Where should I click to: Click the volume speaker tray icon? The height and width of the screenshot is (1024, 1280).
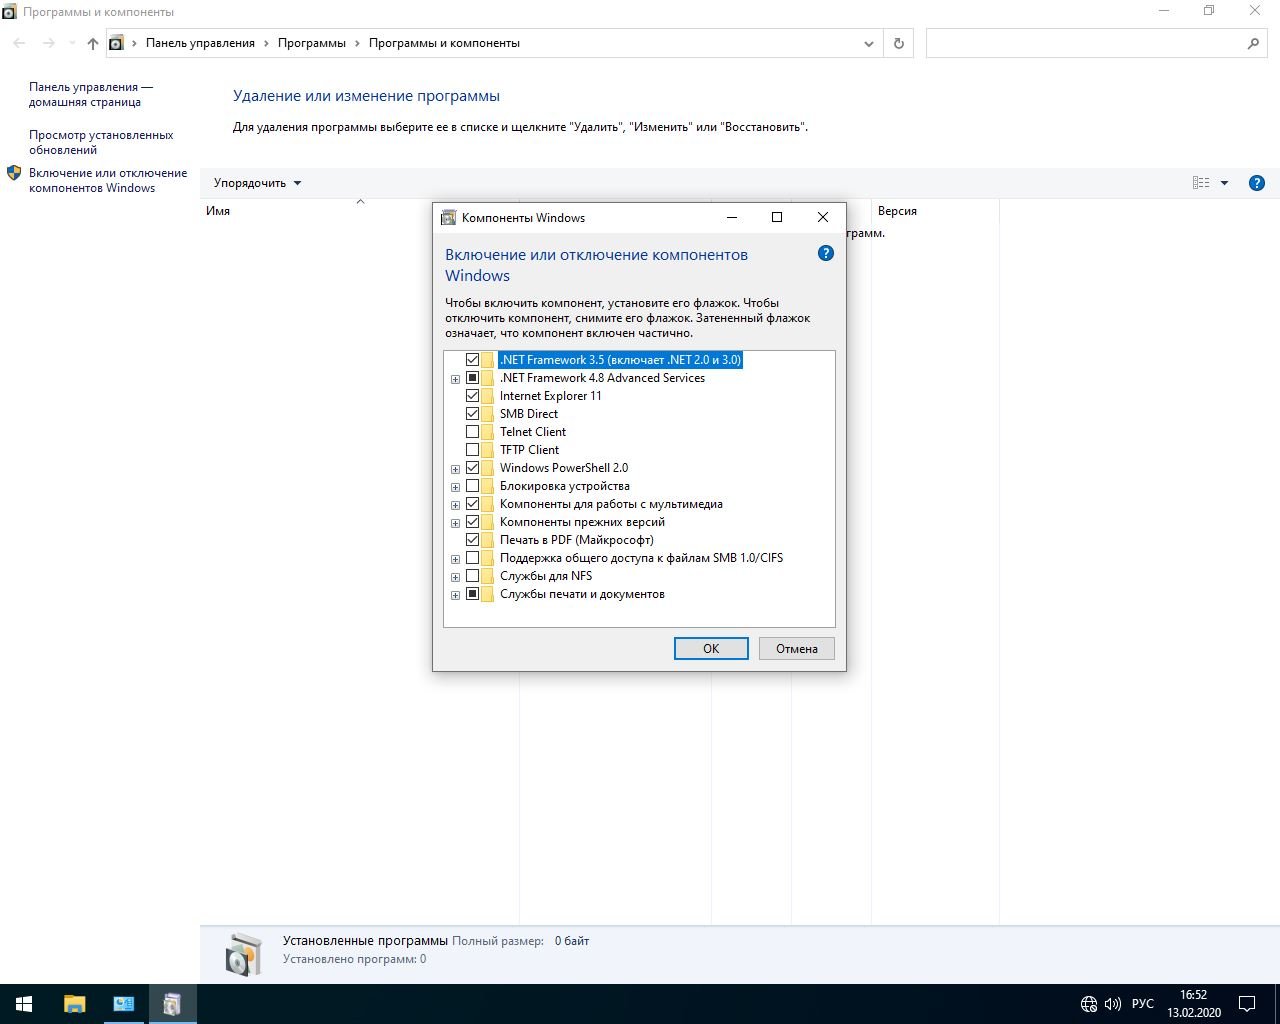pyautogui.click(x=1113, y=1004)
